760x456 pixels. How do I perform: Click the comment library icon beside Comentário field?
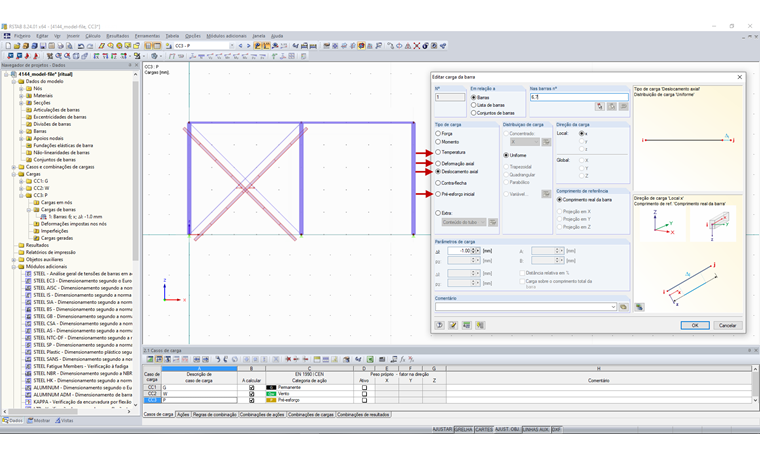623,307
